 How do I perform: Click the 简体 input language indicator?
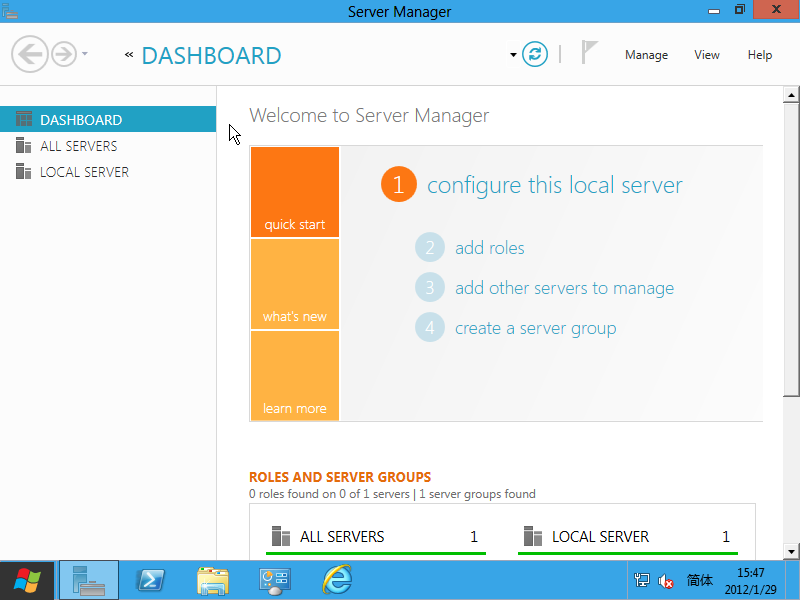[699, 580]
